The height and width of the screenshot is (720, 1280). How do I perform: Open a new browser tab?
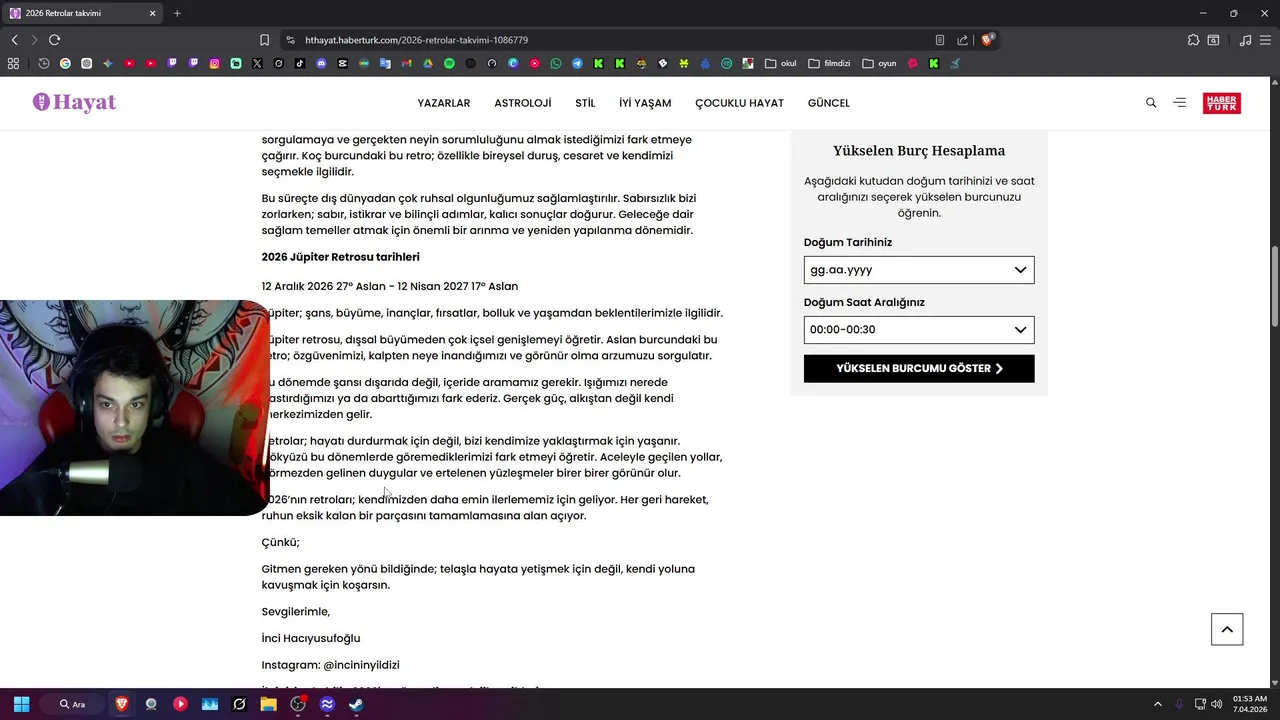click(x=177, y=13)
